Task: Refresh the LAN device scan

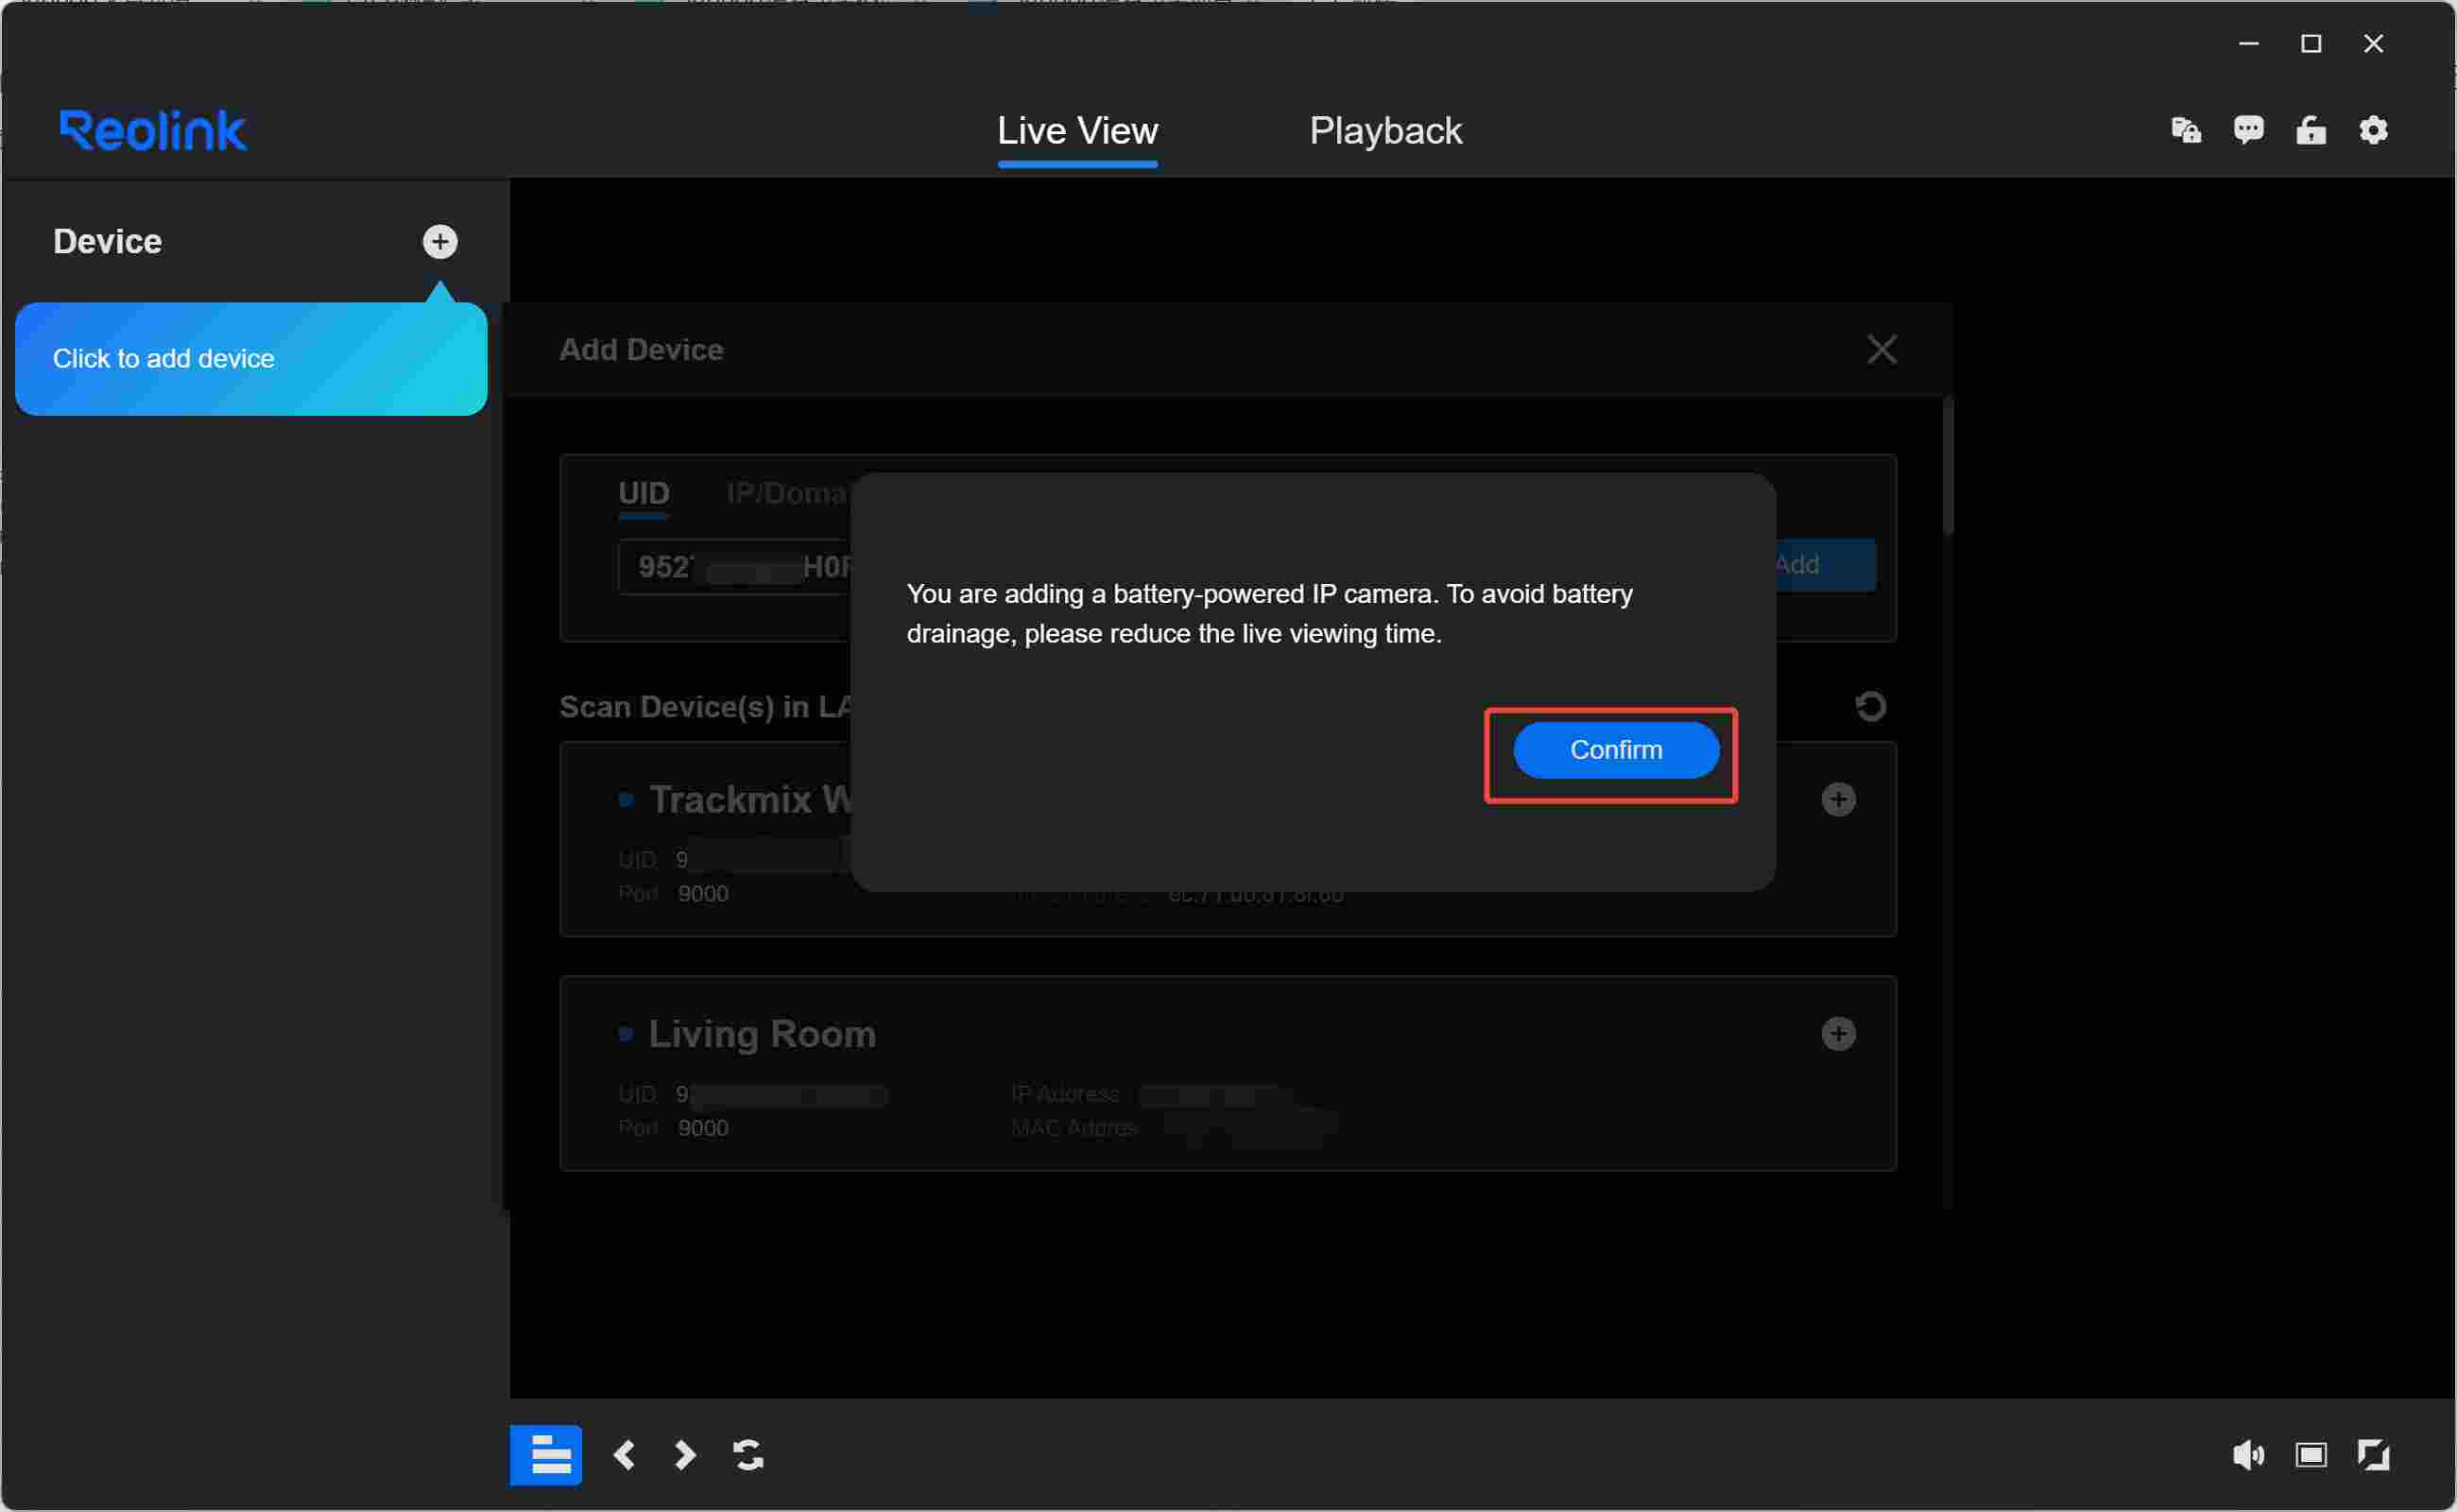Action: [1870, 706]
